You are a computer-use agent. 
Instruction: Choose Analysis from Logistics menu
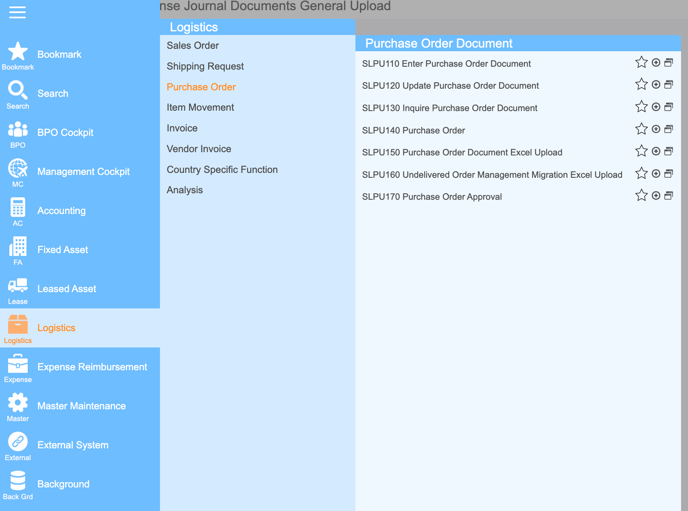(185, 190)
